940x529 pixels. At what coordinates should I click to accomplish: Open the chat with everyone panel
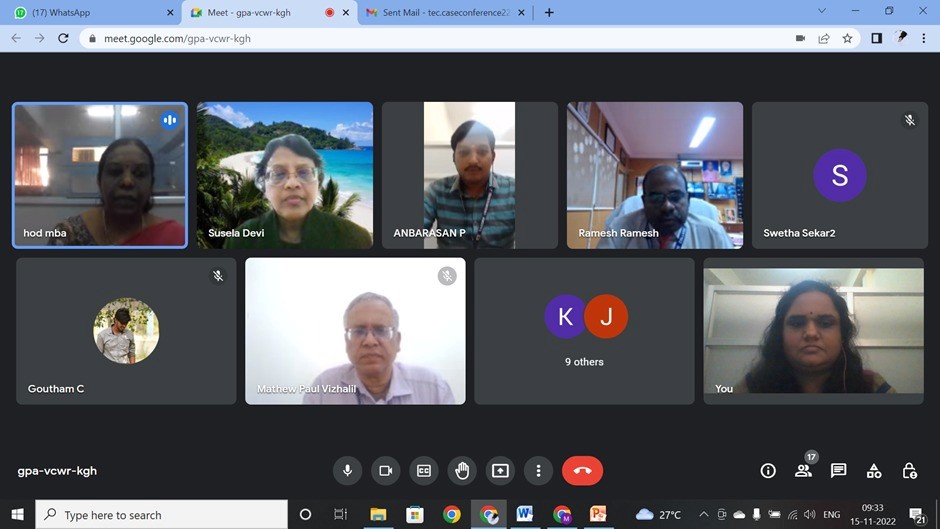tap(838, 471)
